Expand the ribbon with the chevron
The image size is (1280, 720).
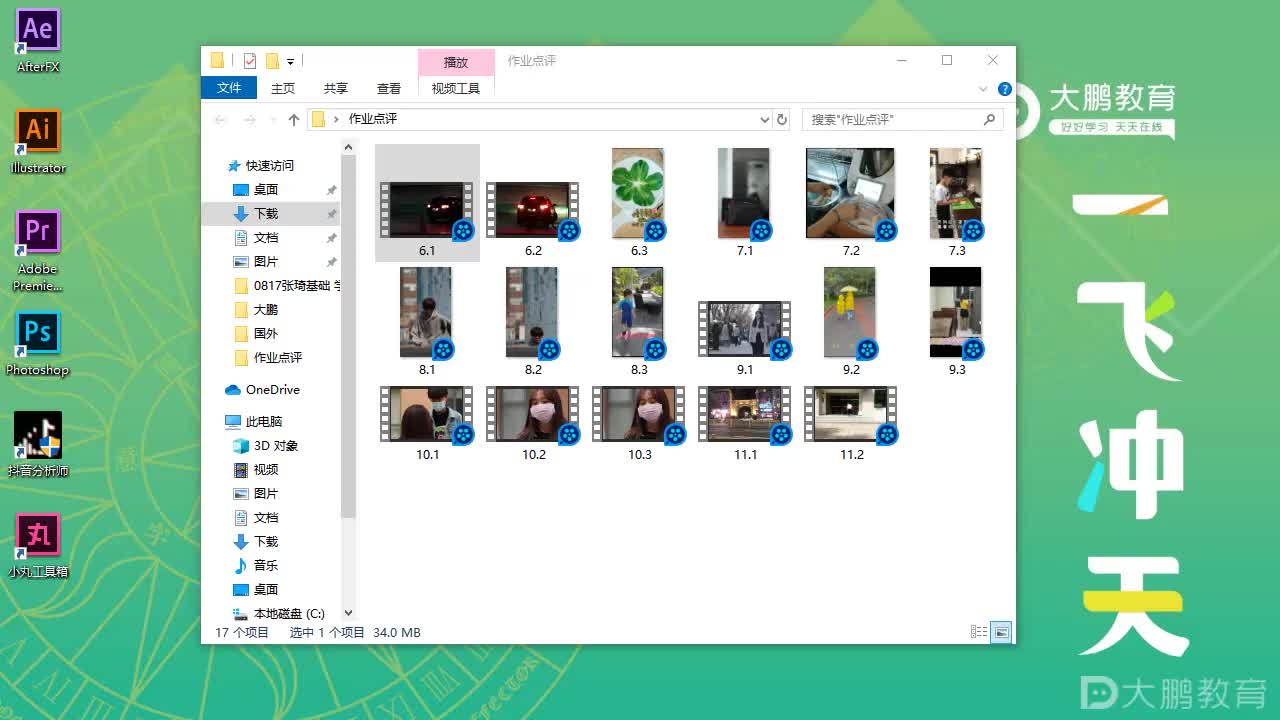pos(983,89)
